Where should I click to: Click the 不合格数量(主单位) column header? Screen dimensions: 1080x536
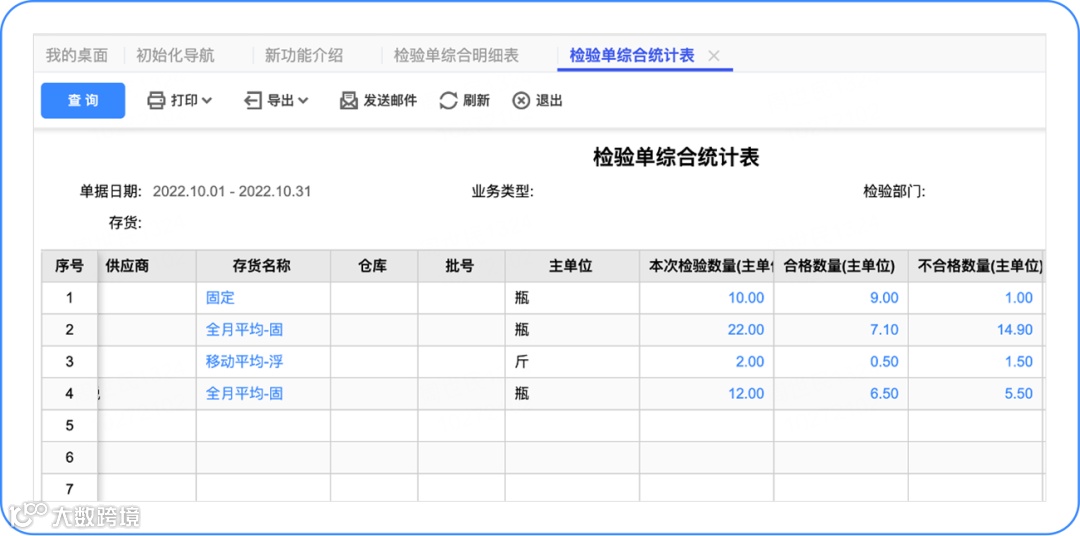click(x=975, y=266)
